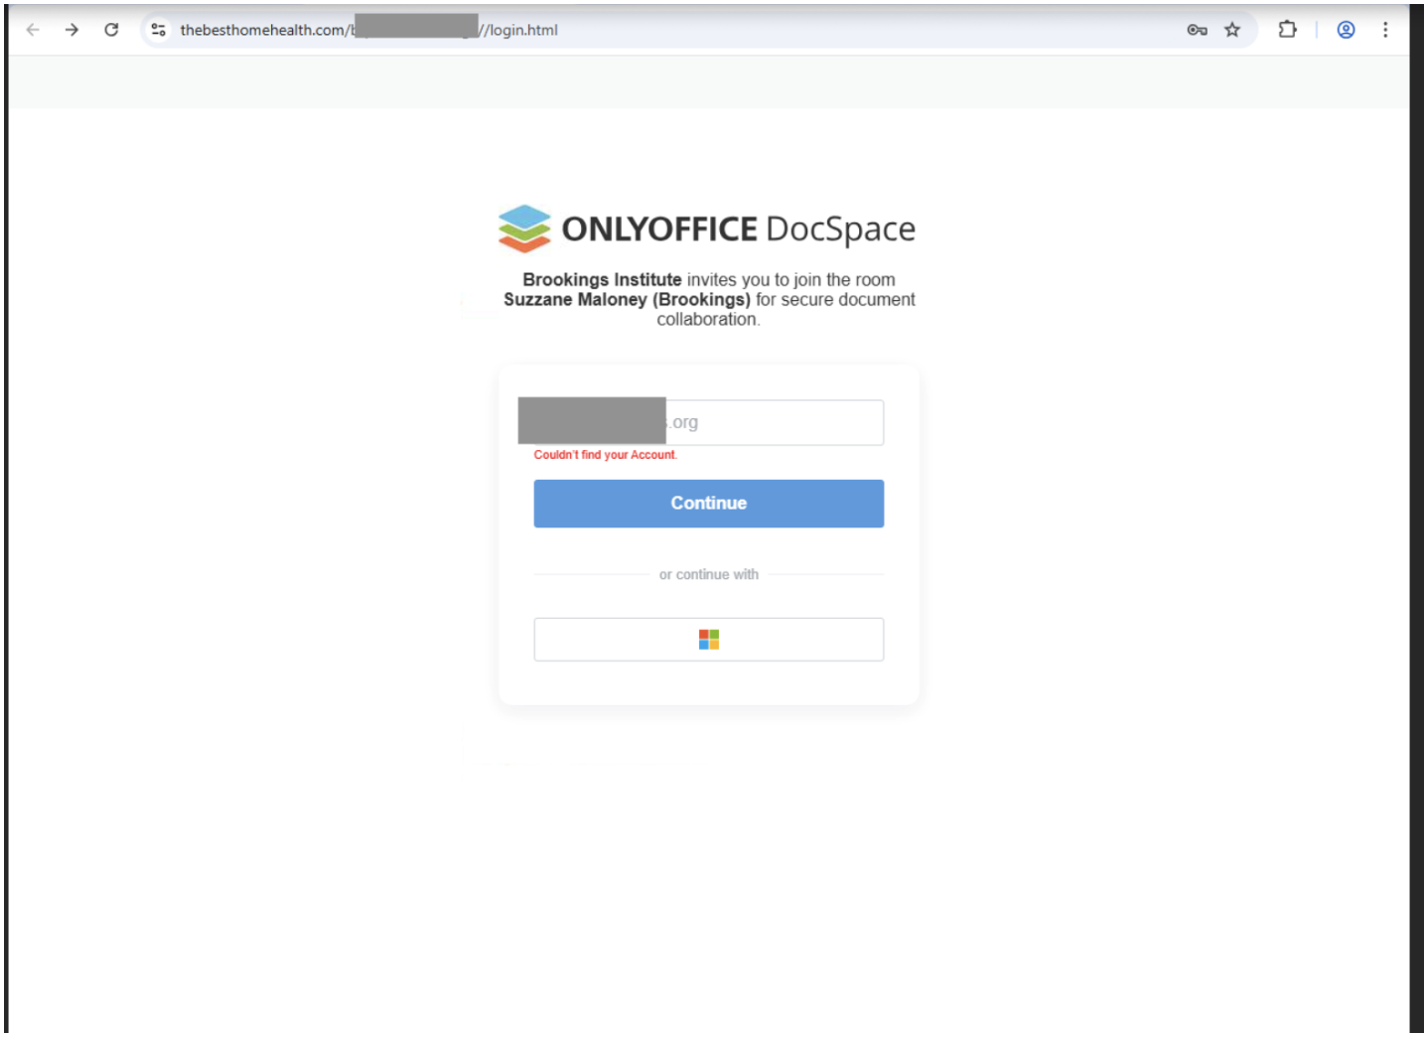Bookmark this page with the star icon

1232,30
